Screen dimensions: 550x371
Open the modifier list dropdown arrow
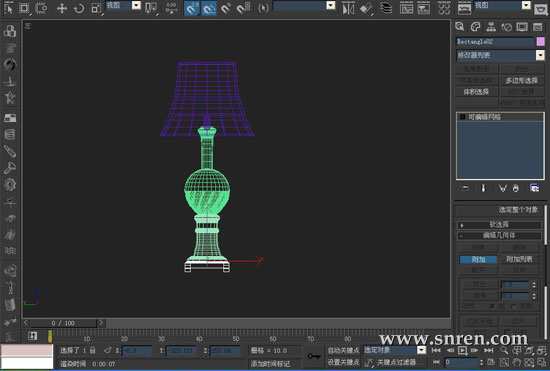[x=540, y=55]
